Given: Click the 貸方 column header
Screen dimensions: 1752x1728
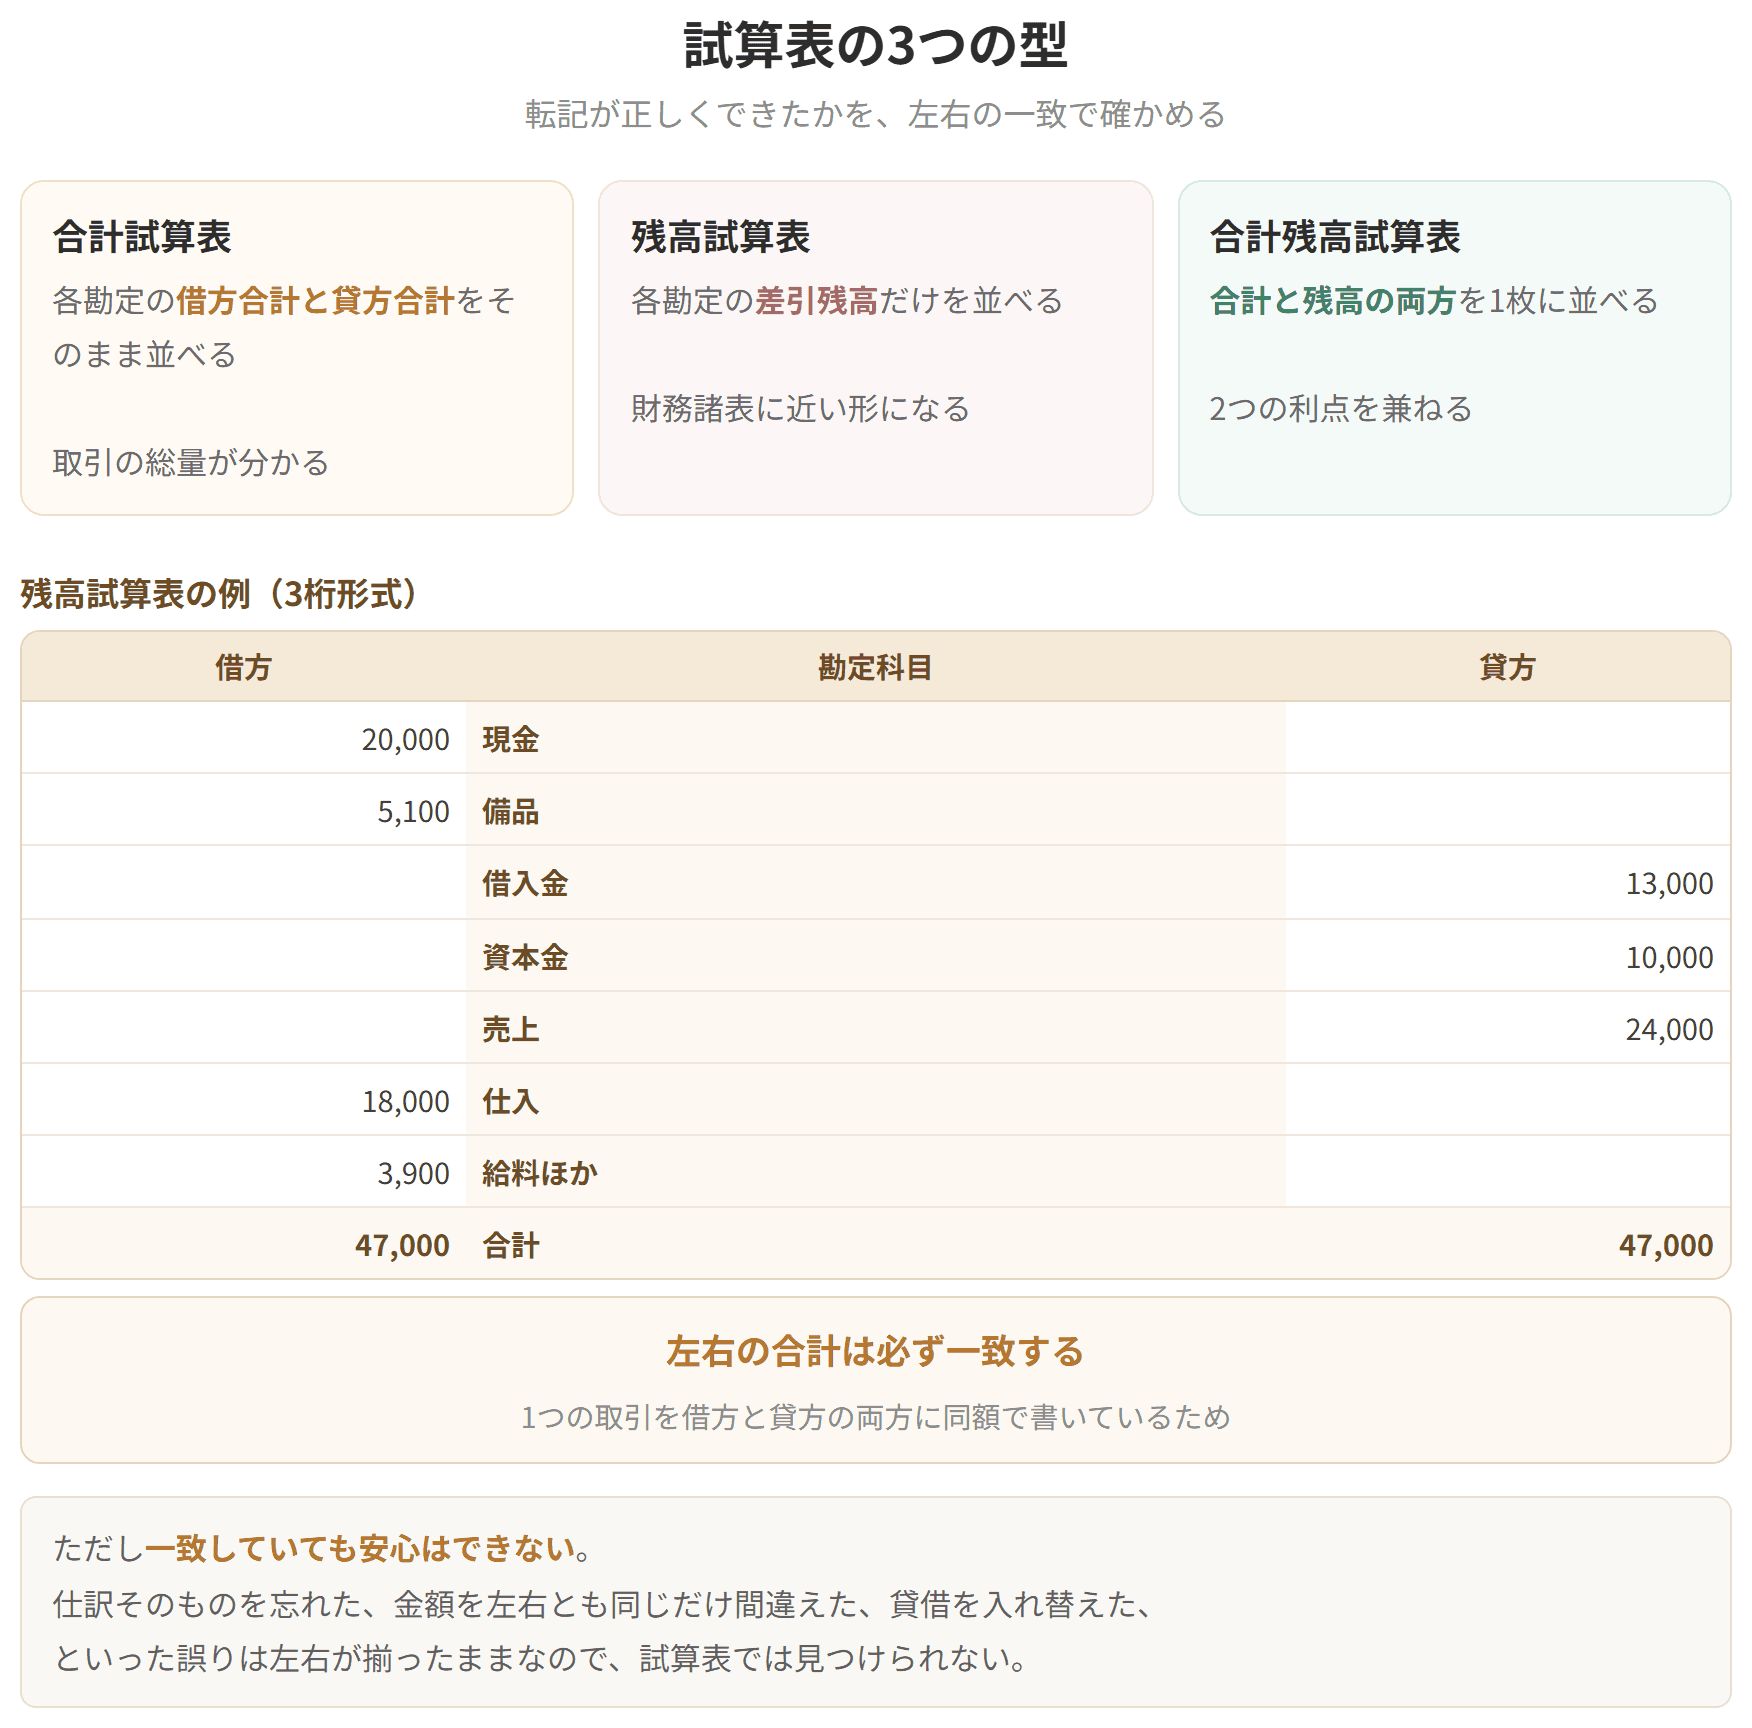Looking at the screenshot, I should coord(1508,667).
